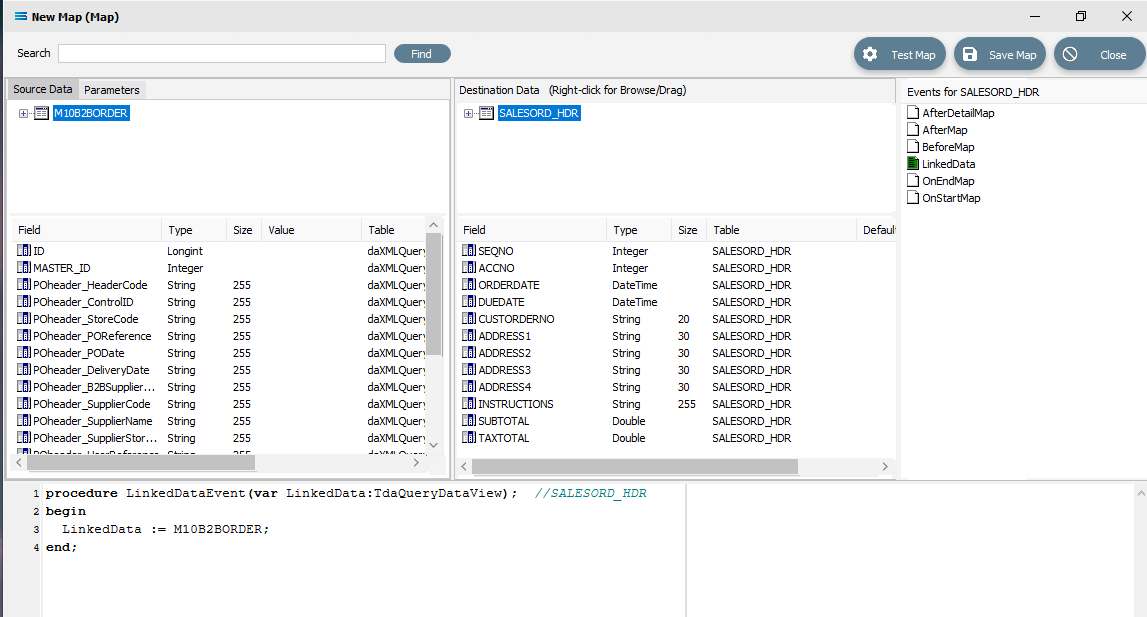This screenshot has width=1147, height=617.
Task: Click the field icon beside POheader_StoreCode
Action: [x=24, y=318]
